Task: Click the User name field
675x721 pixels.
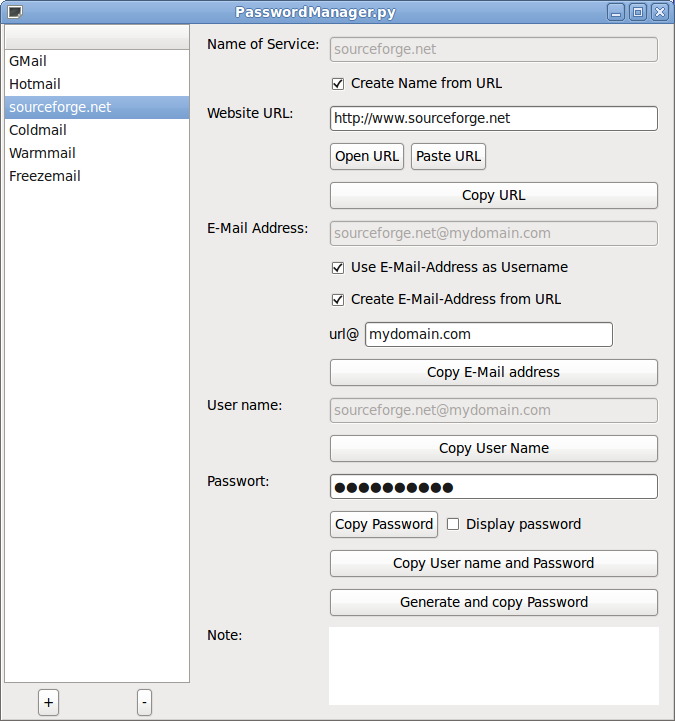Action: [x=494, y=410]
